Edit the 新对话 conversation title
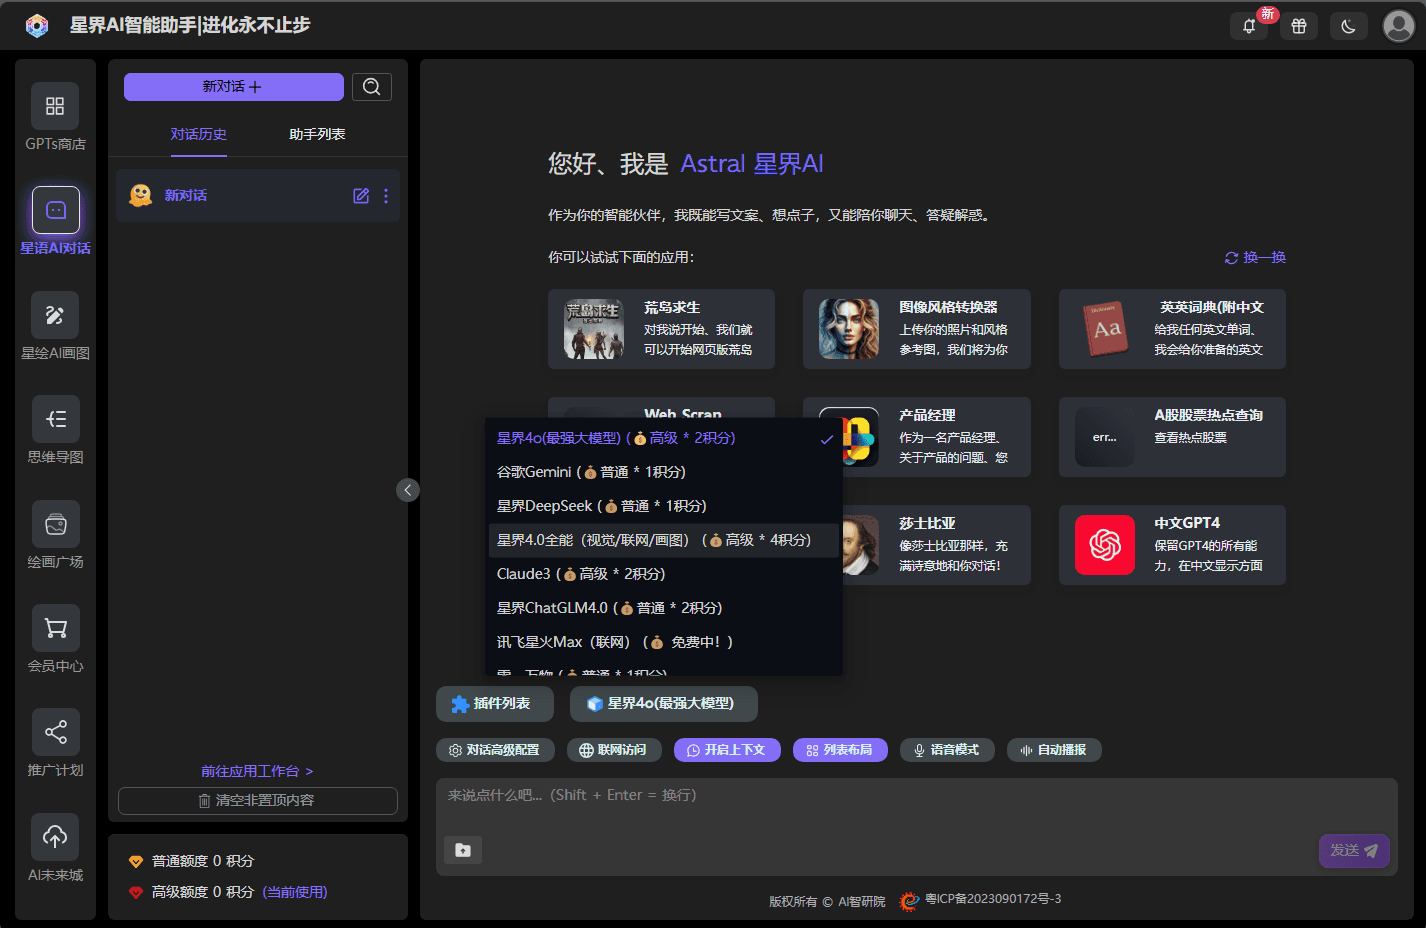The width and height of the screenshot is (1426, 928). tap(361, 196)
